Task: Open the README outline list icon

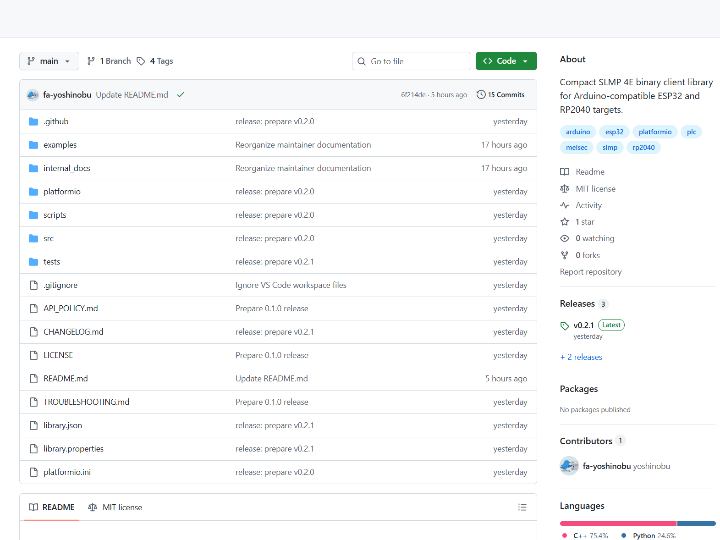Action: [x=522, y=507]
